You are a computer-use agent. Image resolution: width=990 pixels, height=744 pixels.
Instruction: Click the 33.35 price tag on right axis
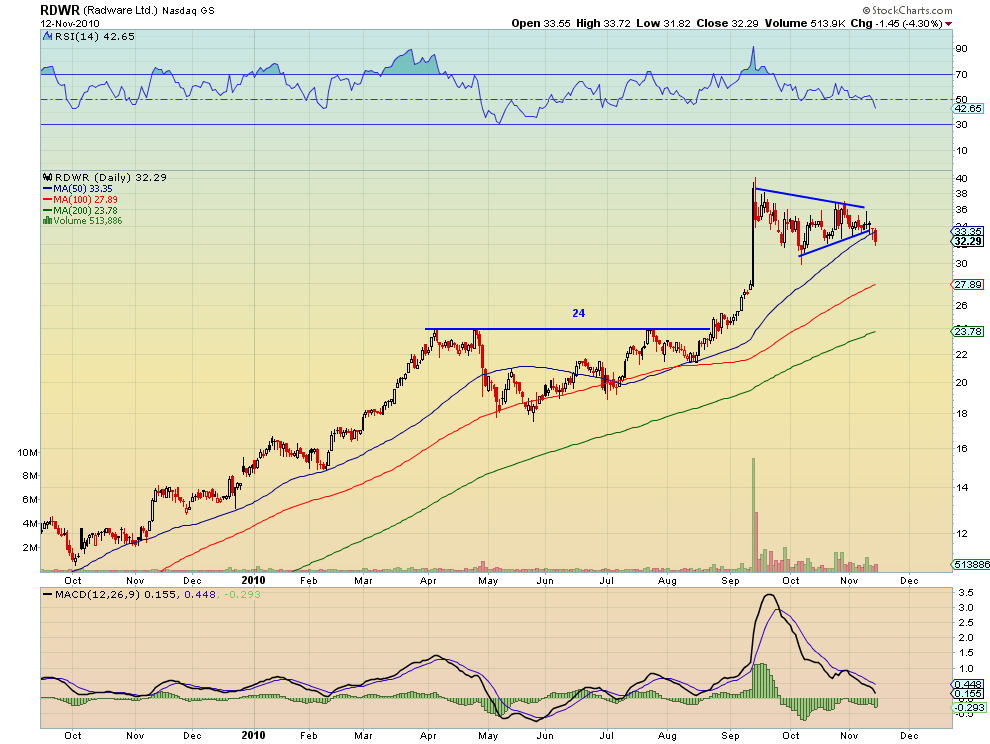pos(967,232)
